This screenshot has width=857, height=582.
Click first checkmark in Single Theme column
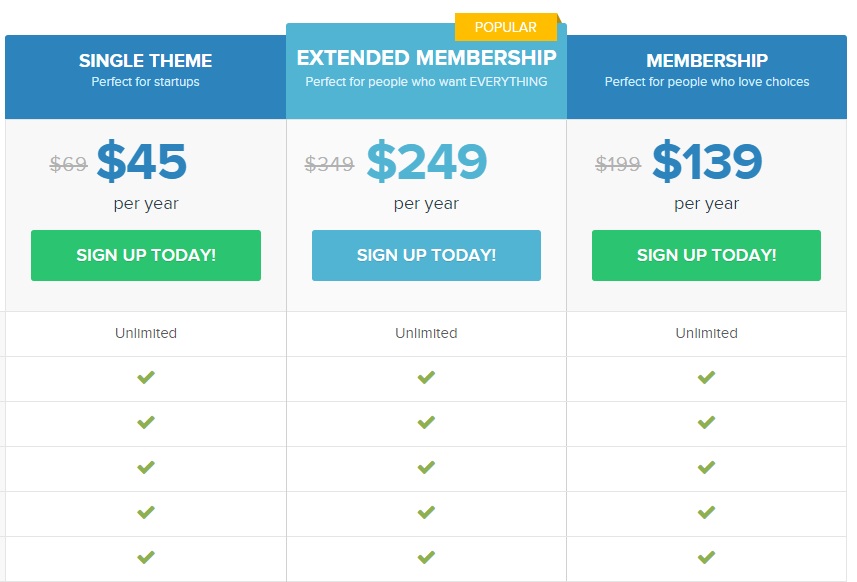pyautogui.click(x=146, y=378)
